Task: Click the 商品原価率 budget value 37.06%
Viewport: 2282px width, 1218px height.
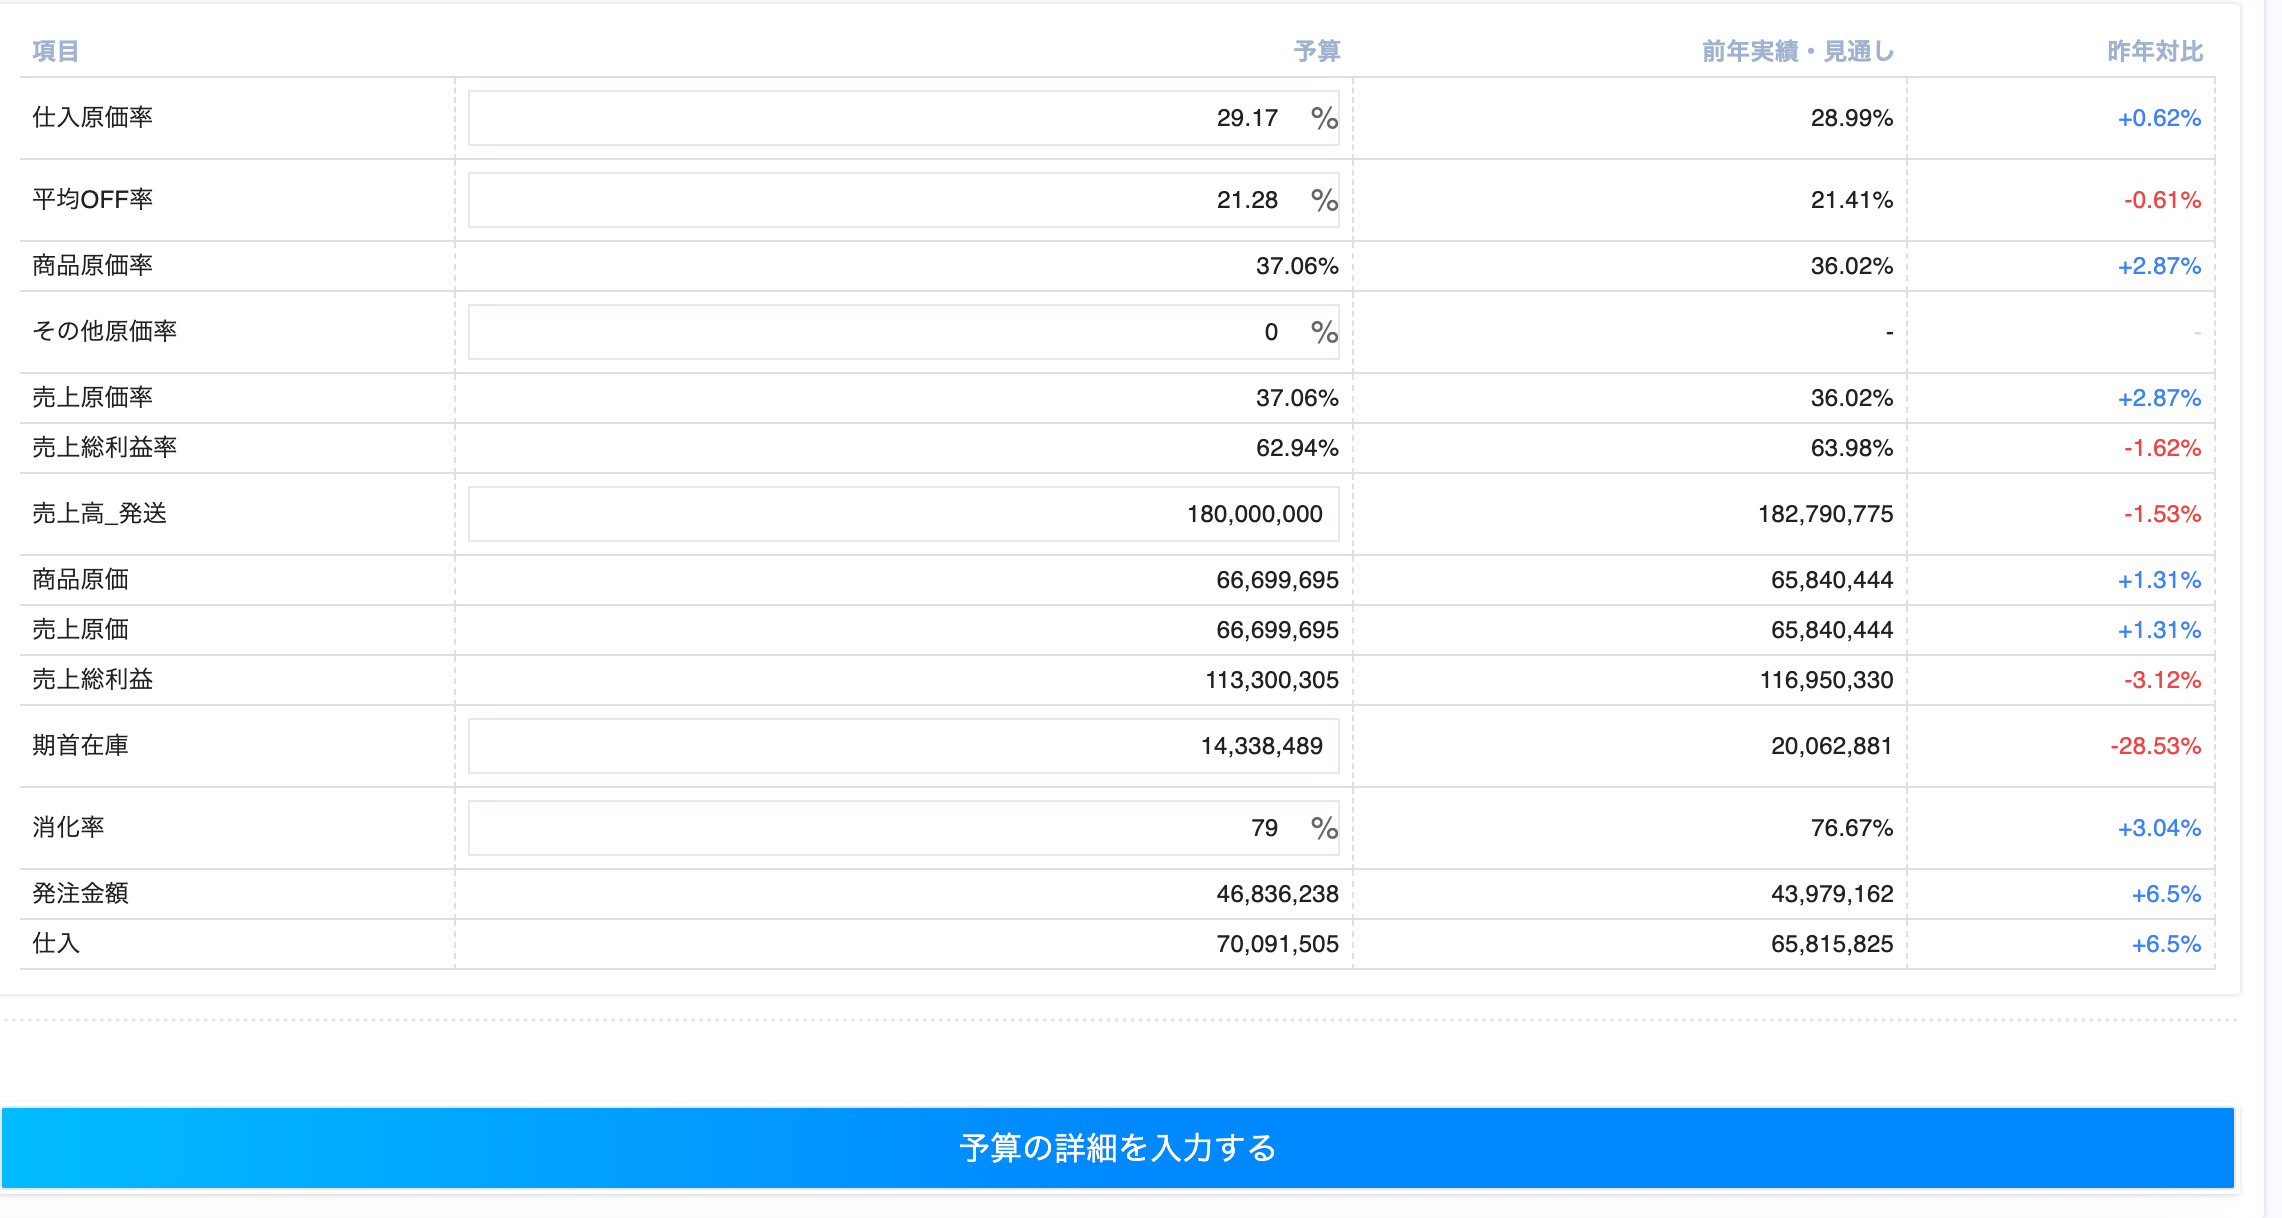Action: click(x=1296, y=266)
